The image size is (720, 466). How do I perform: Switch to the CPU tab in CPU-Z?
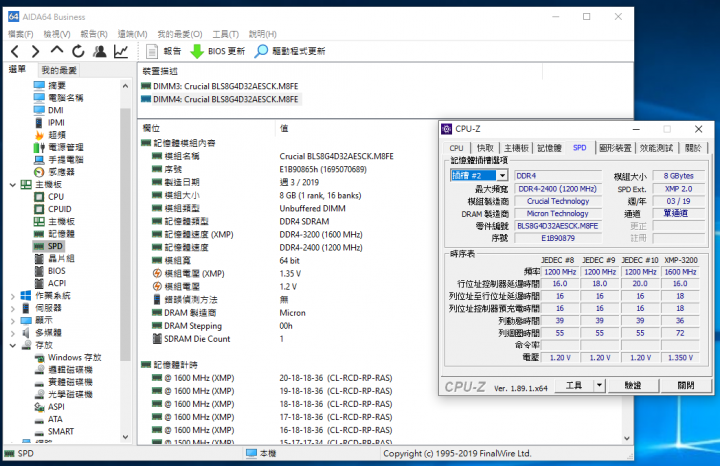(x=456, y=148)
